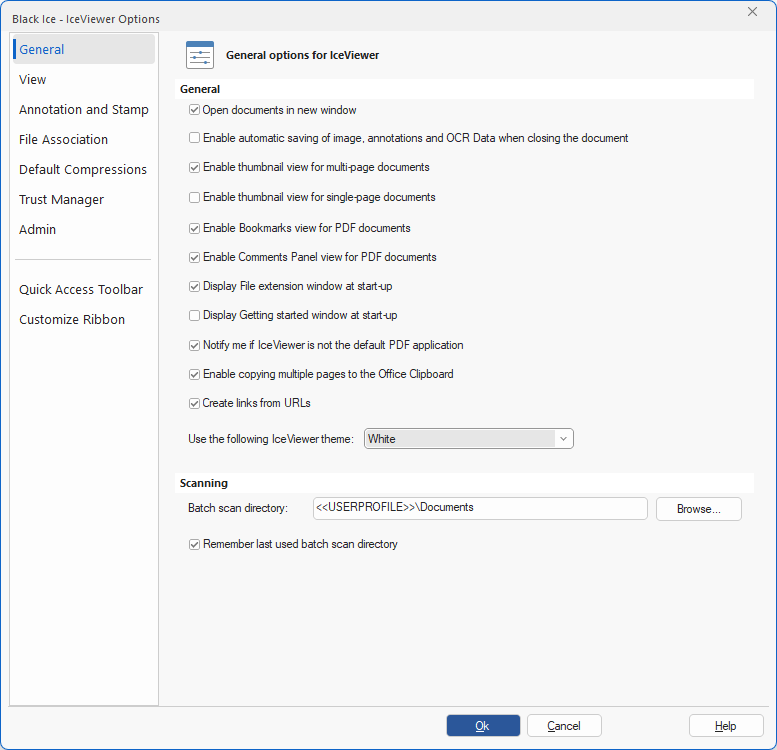The image size is (777, 750).
Task: Enable Display Getting started window at start-up
Action: pos(195,315)
